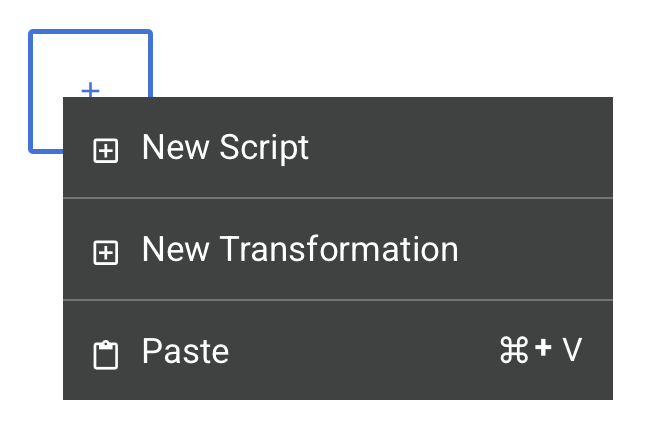Screen dimensions: 648x438
Task: Choose New Transformation from the context menu
Action: point(300,249)
